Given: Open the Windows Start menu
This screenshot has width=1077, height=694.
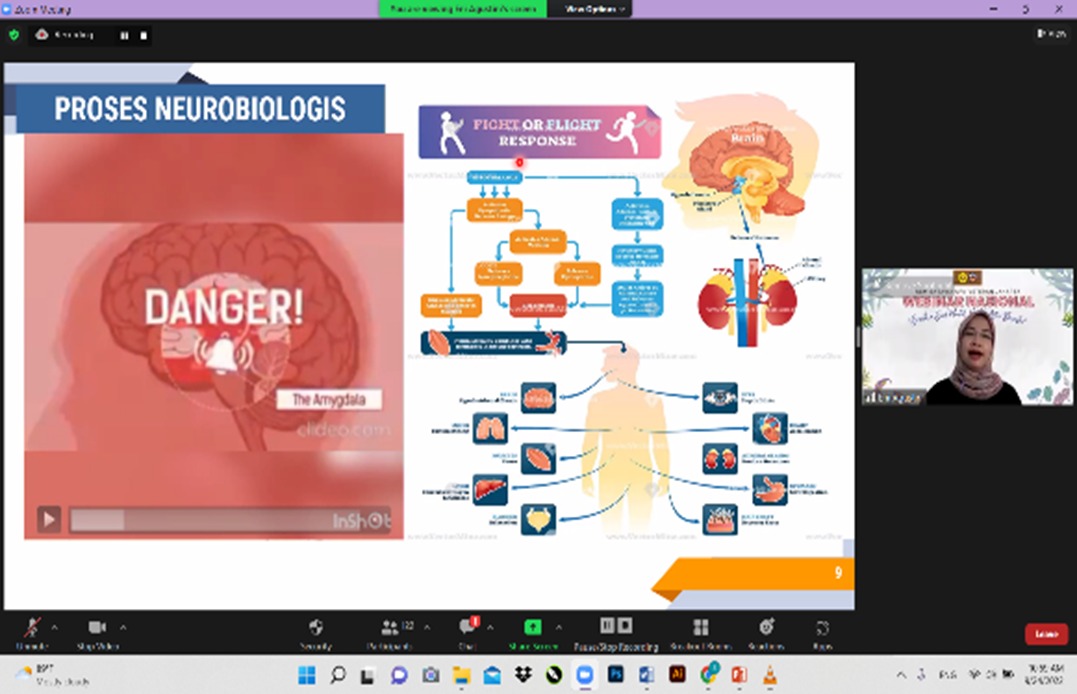Looking at the screenshot, I should [x=306, y=675].
